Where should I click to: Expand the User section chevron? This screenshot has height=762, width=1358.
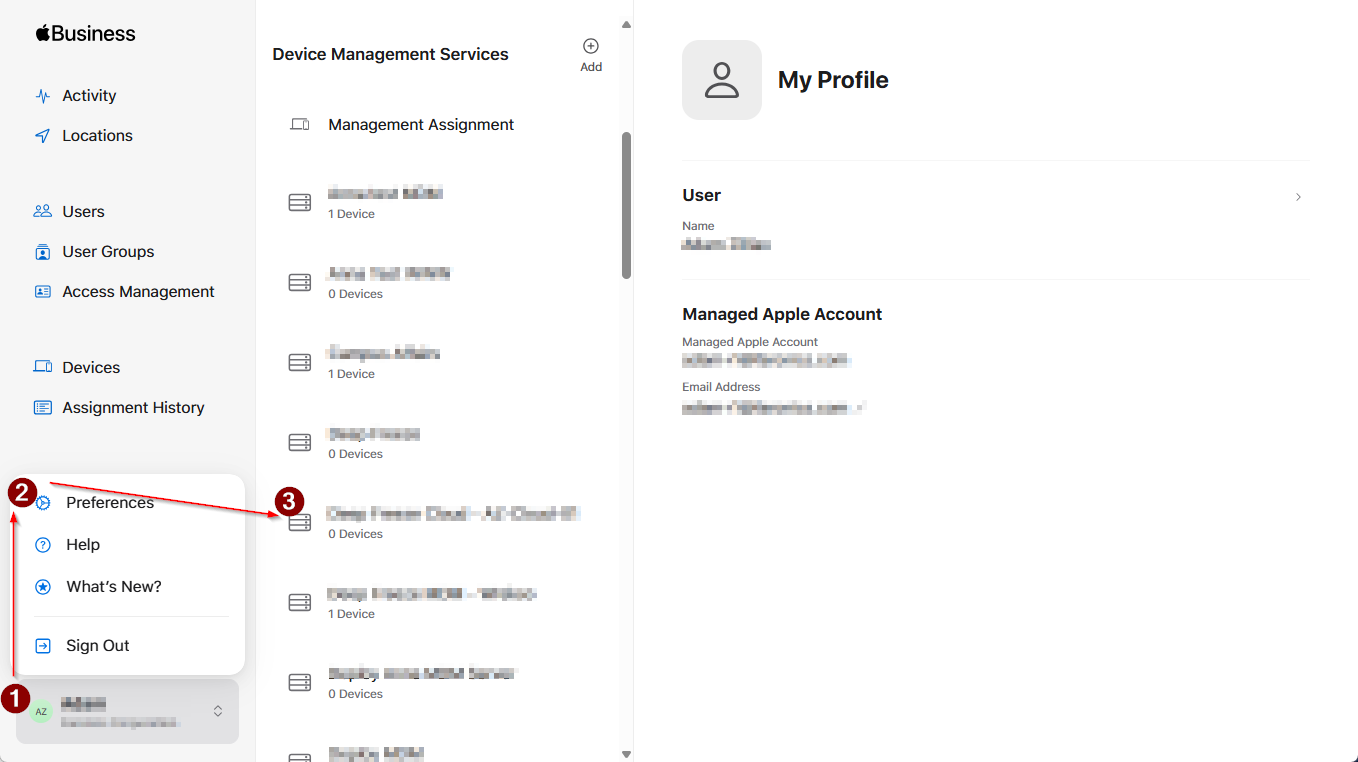1298,197
